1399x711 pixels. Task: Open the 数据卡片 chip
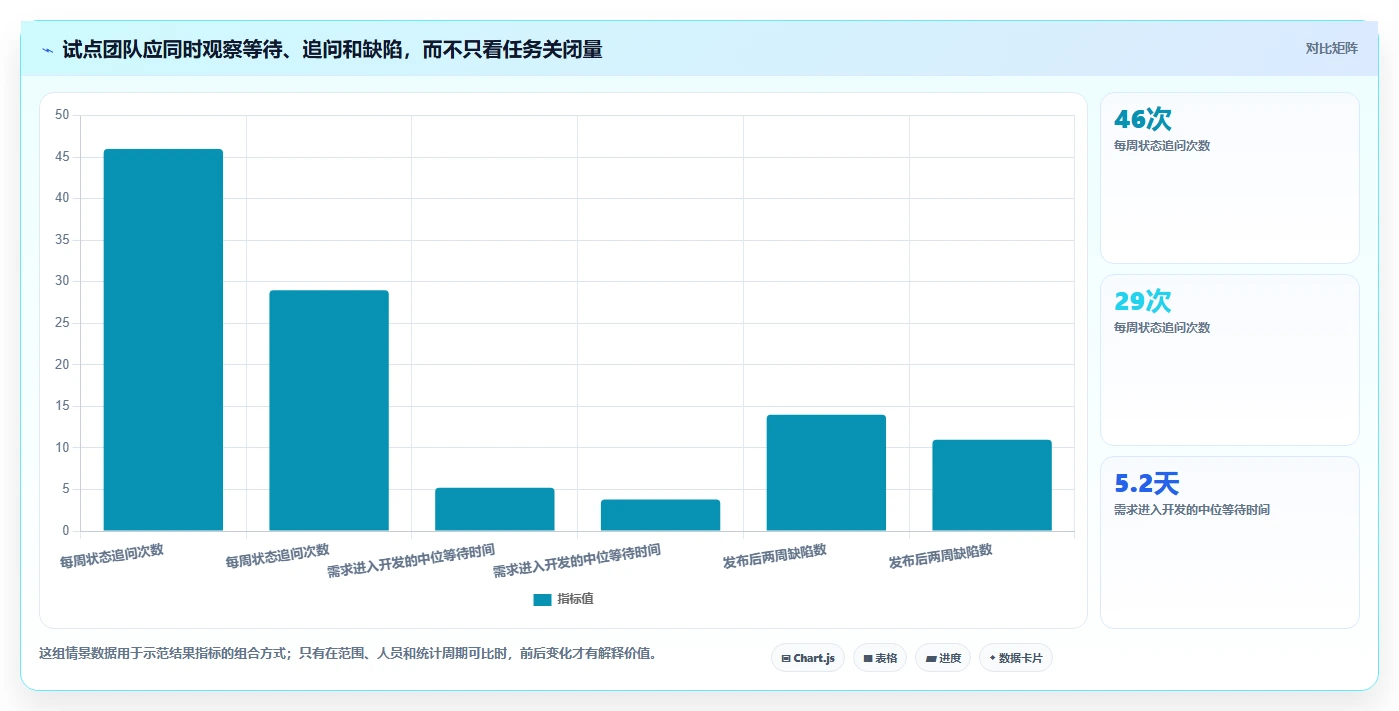point(1016,658)
